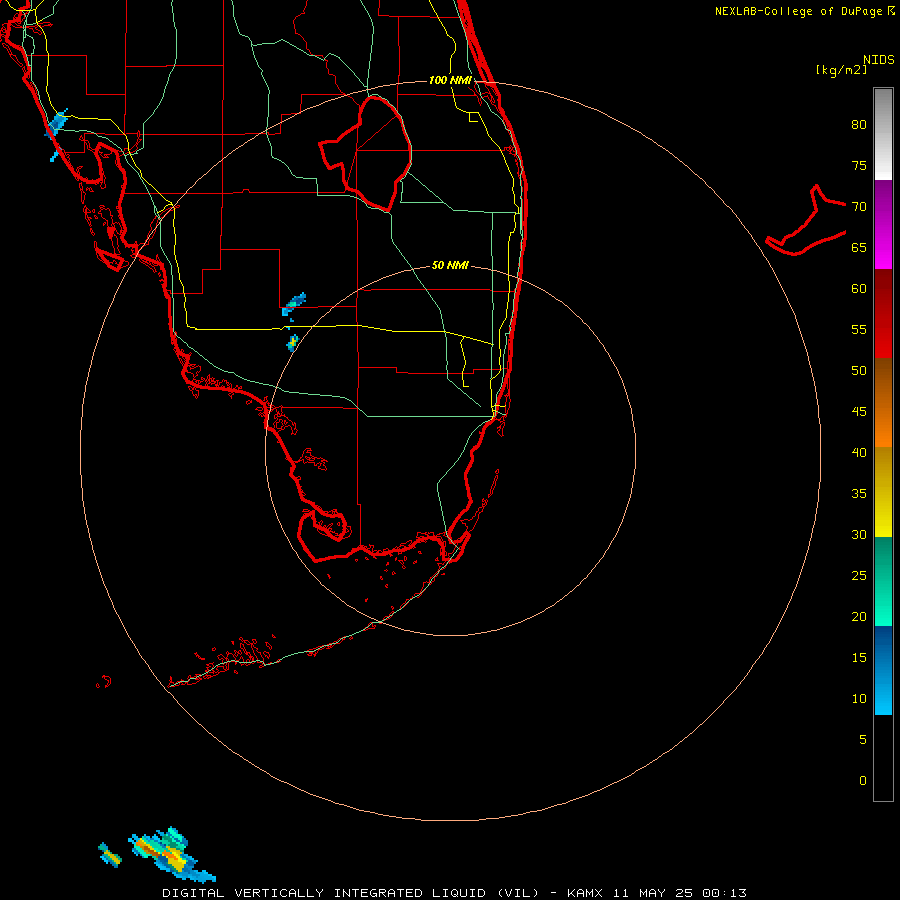Pick the green band of the color bar
The height and width of the screenshot is (900, 900).
[883, 581]
